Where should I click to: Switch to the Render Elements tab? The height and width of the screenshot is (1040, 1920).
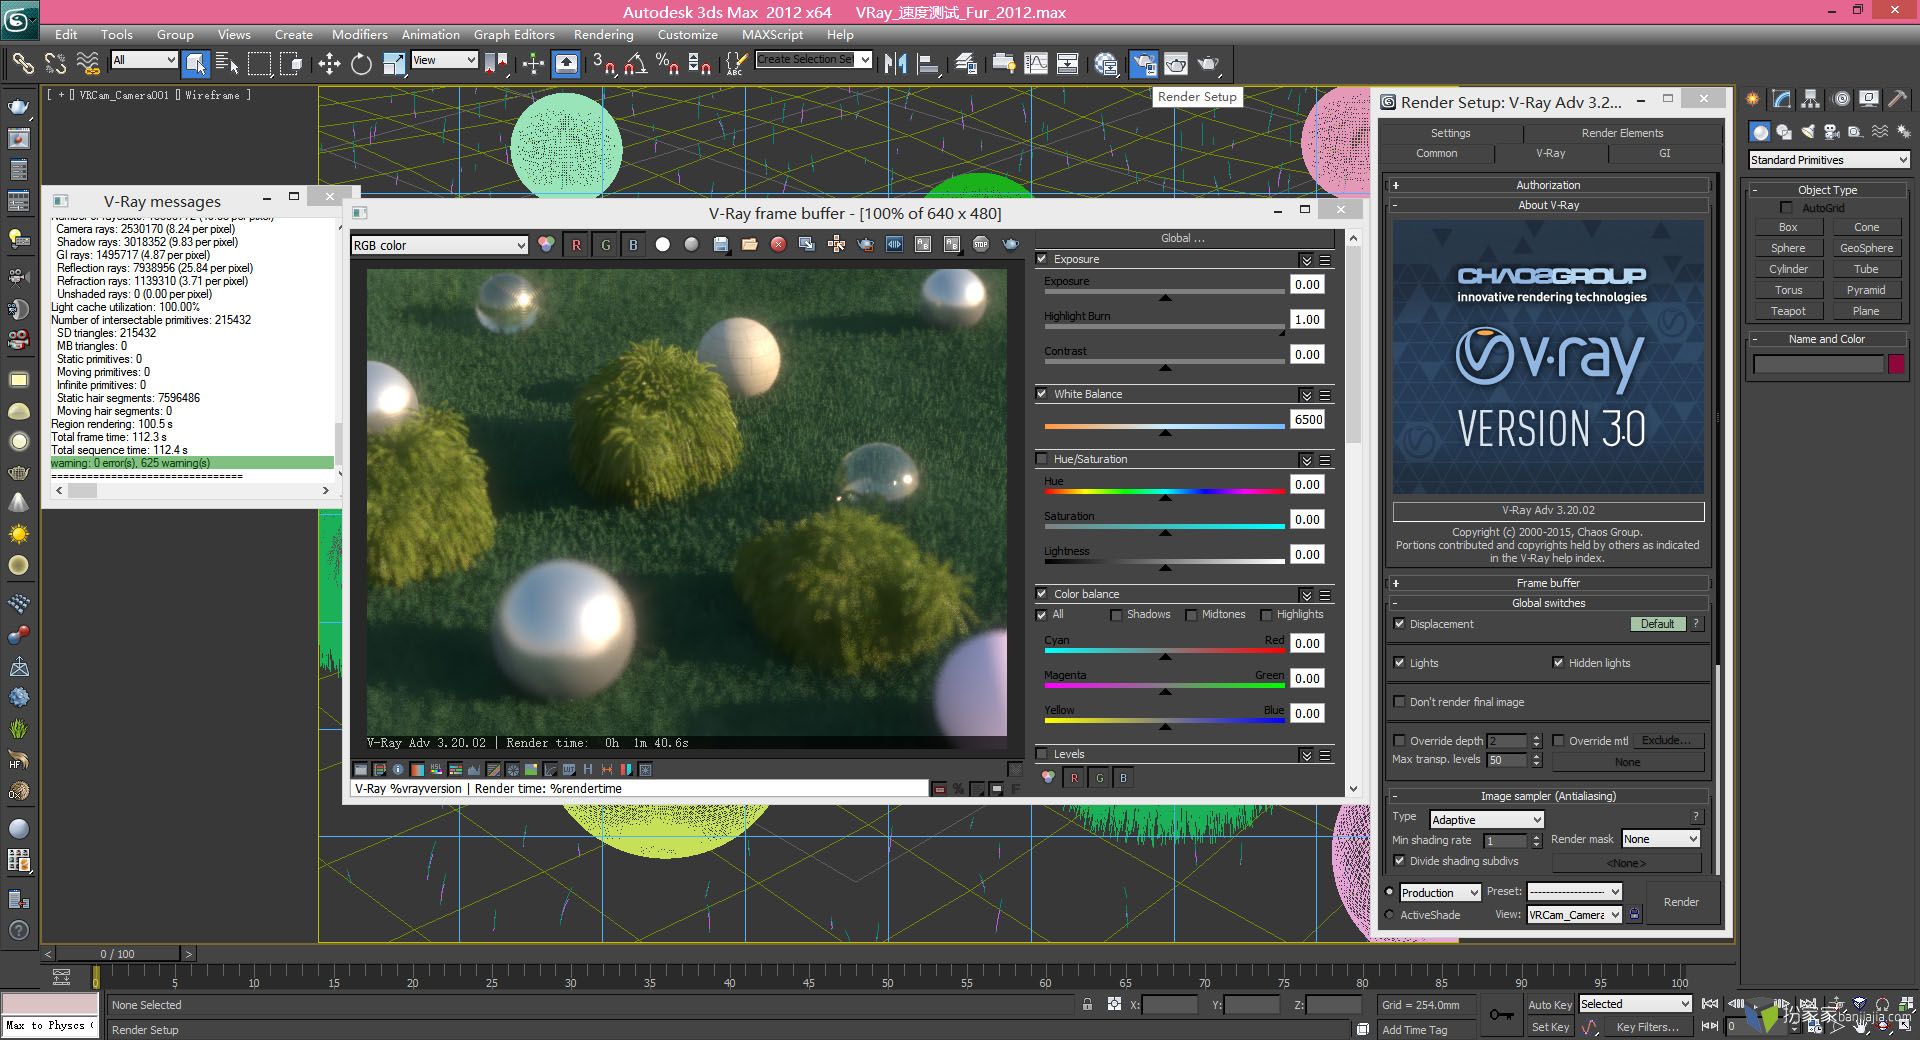(x=1622, y=133)
